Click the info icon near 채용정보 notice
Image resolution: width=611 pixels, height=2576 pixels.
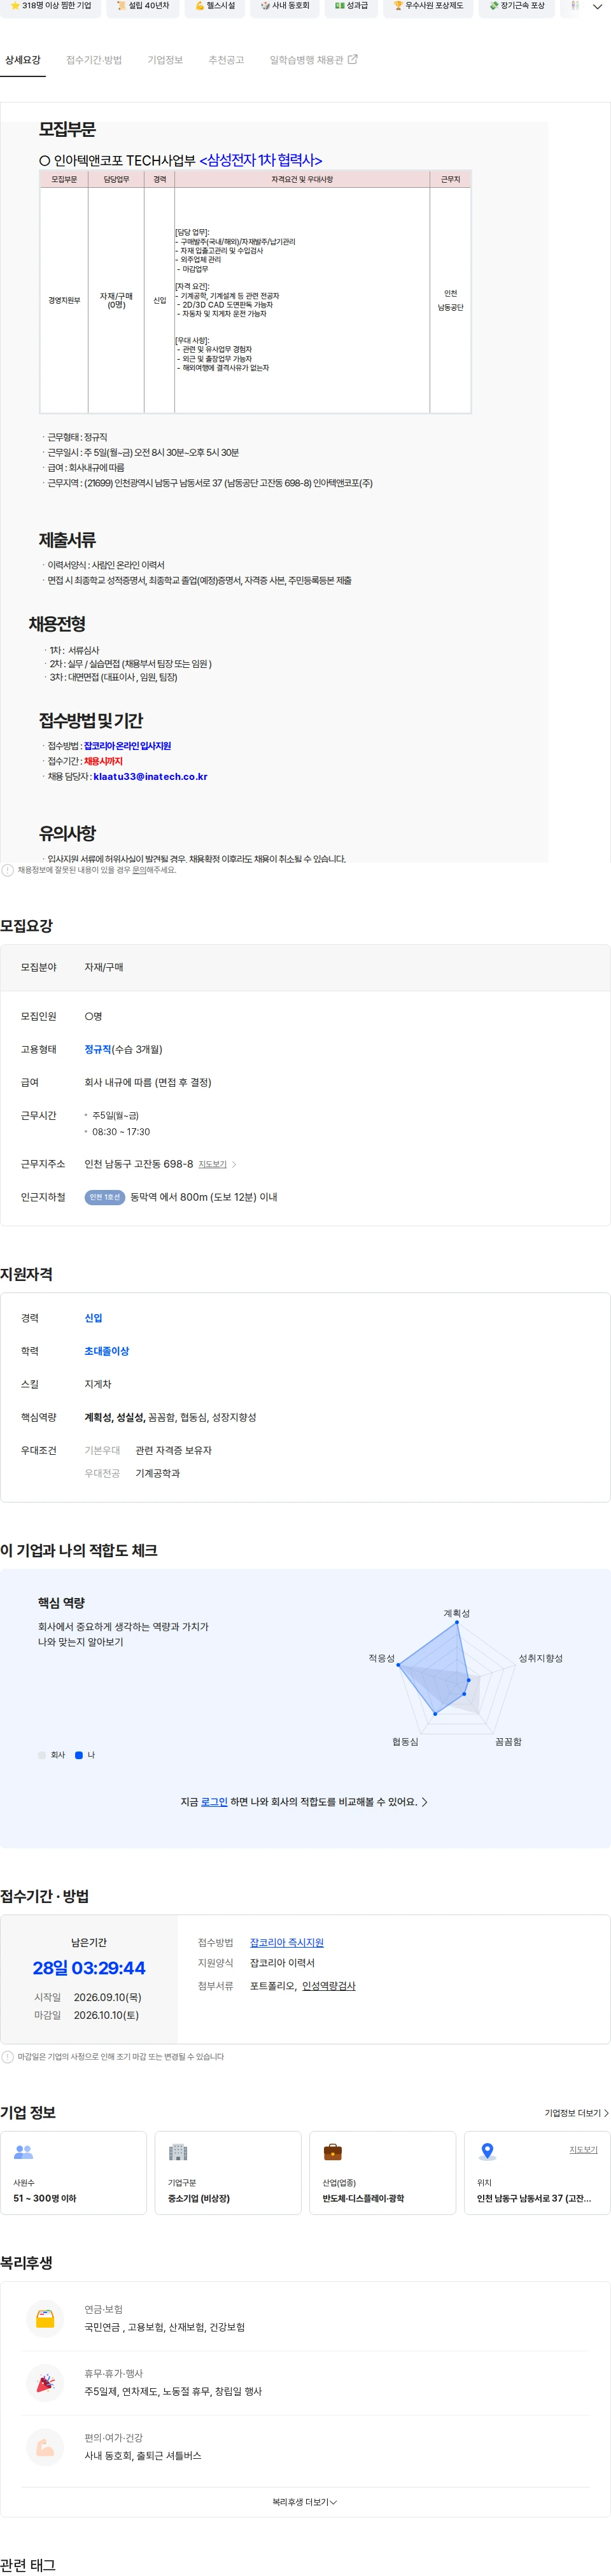click(8, 870)
